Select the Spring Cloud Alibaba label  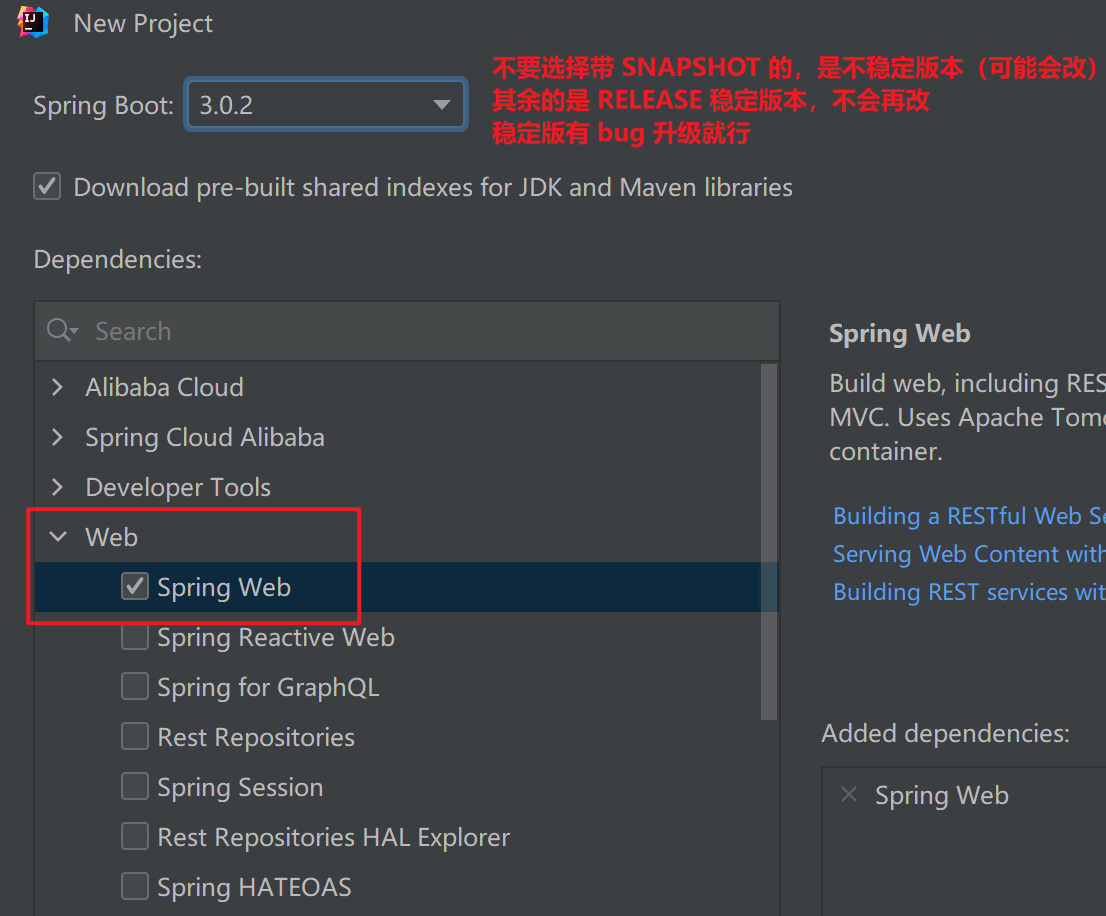205,437
